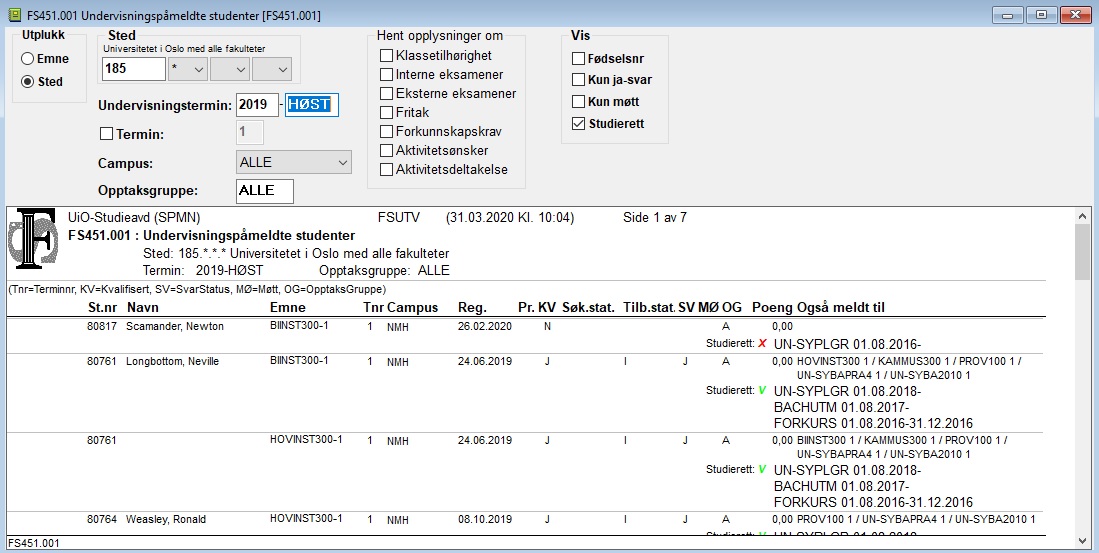Click the UN-SYPLGR 01.08.2016- study right text
Viewport: 1099px width, 553px height.
pyautogui.click(x=847, y=344)
